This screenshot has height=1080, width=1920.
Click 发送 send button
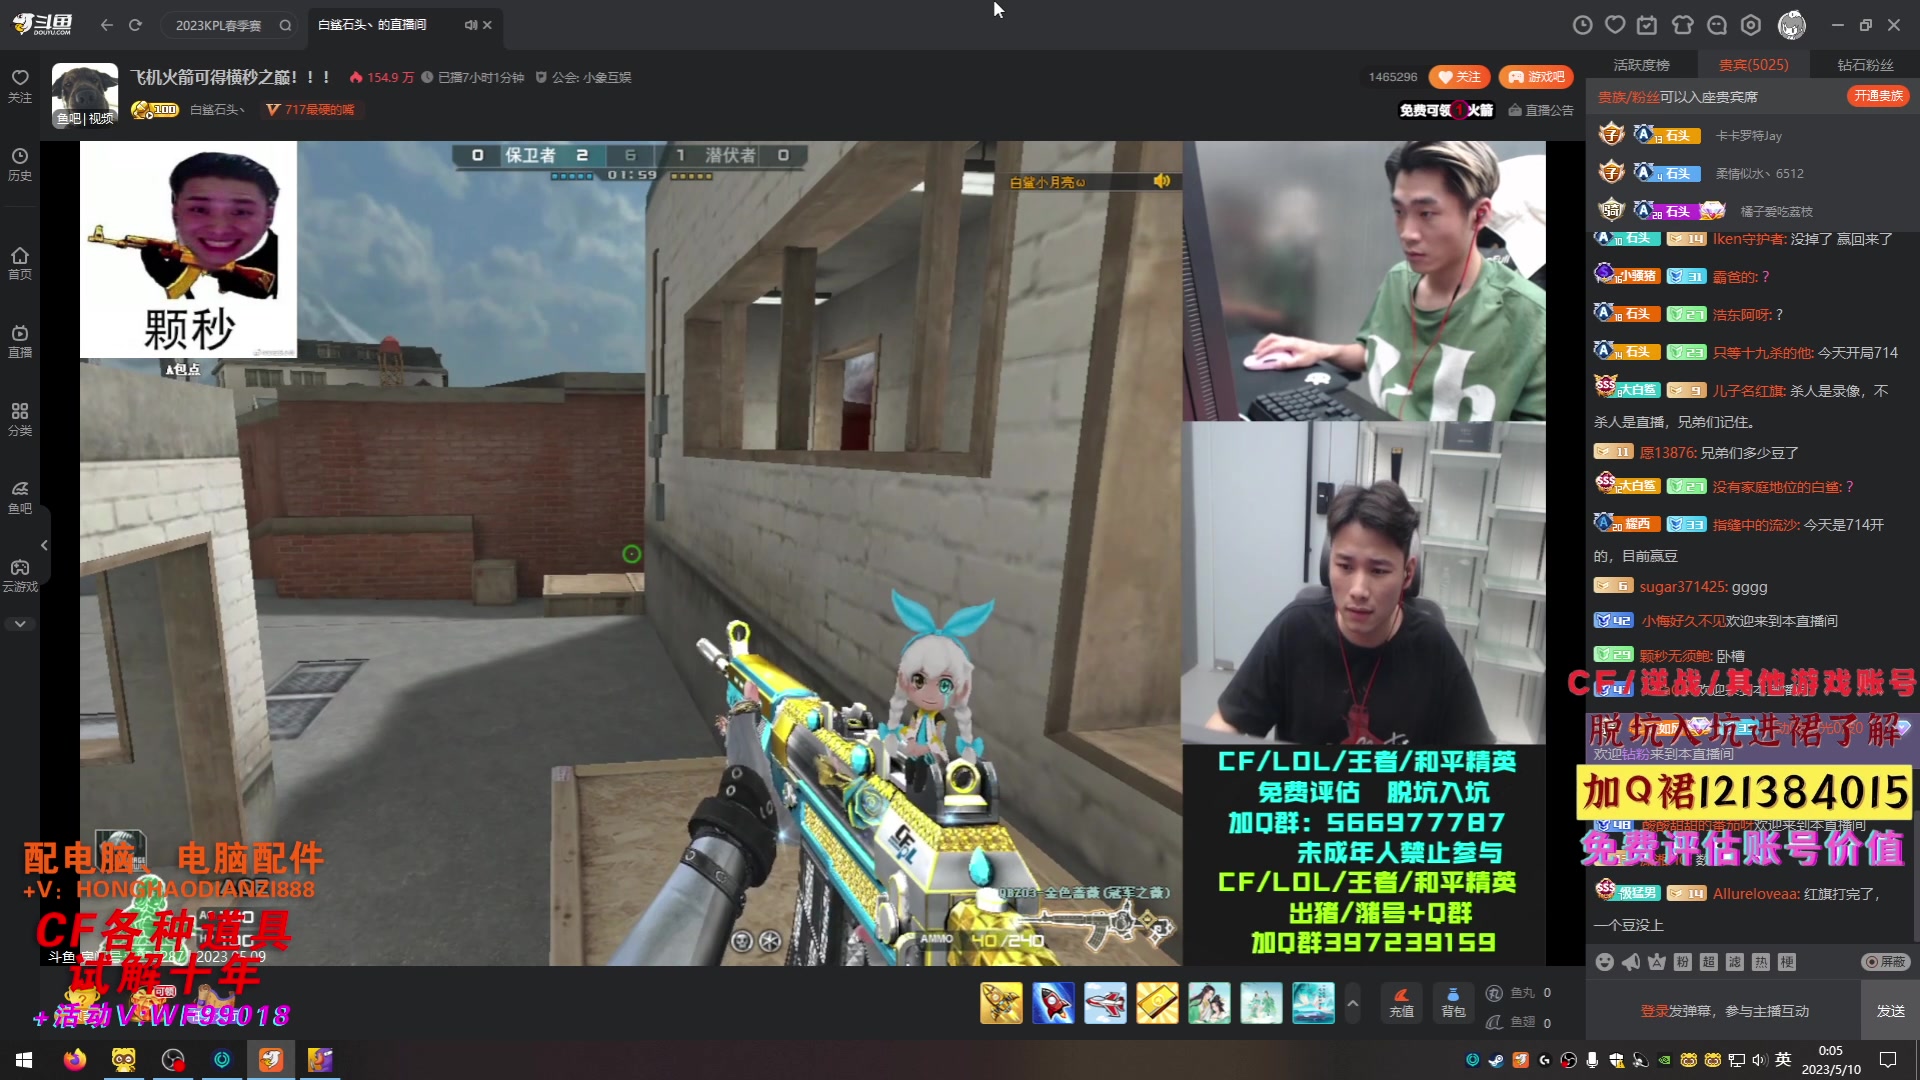(x=1890, y=1011)
